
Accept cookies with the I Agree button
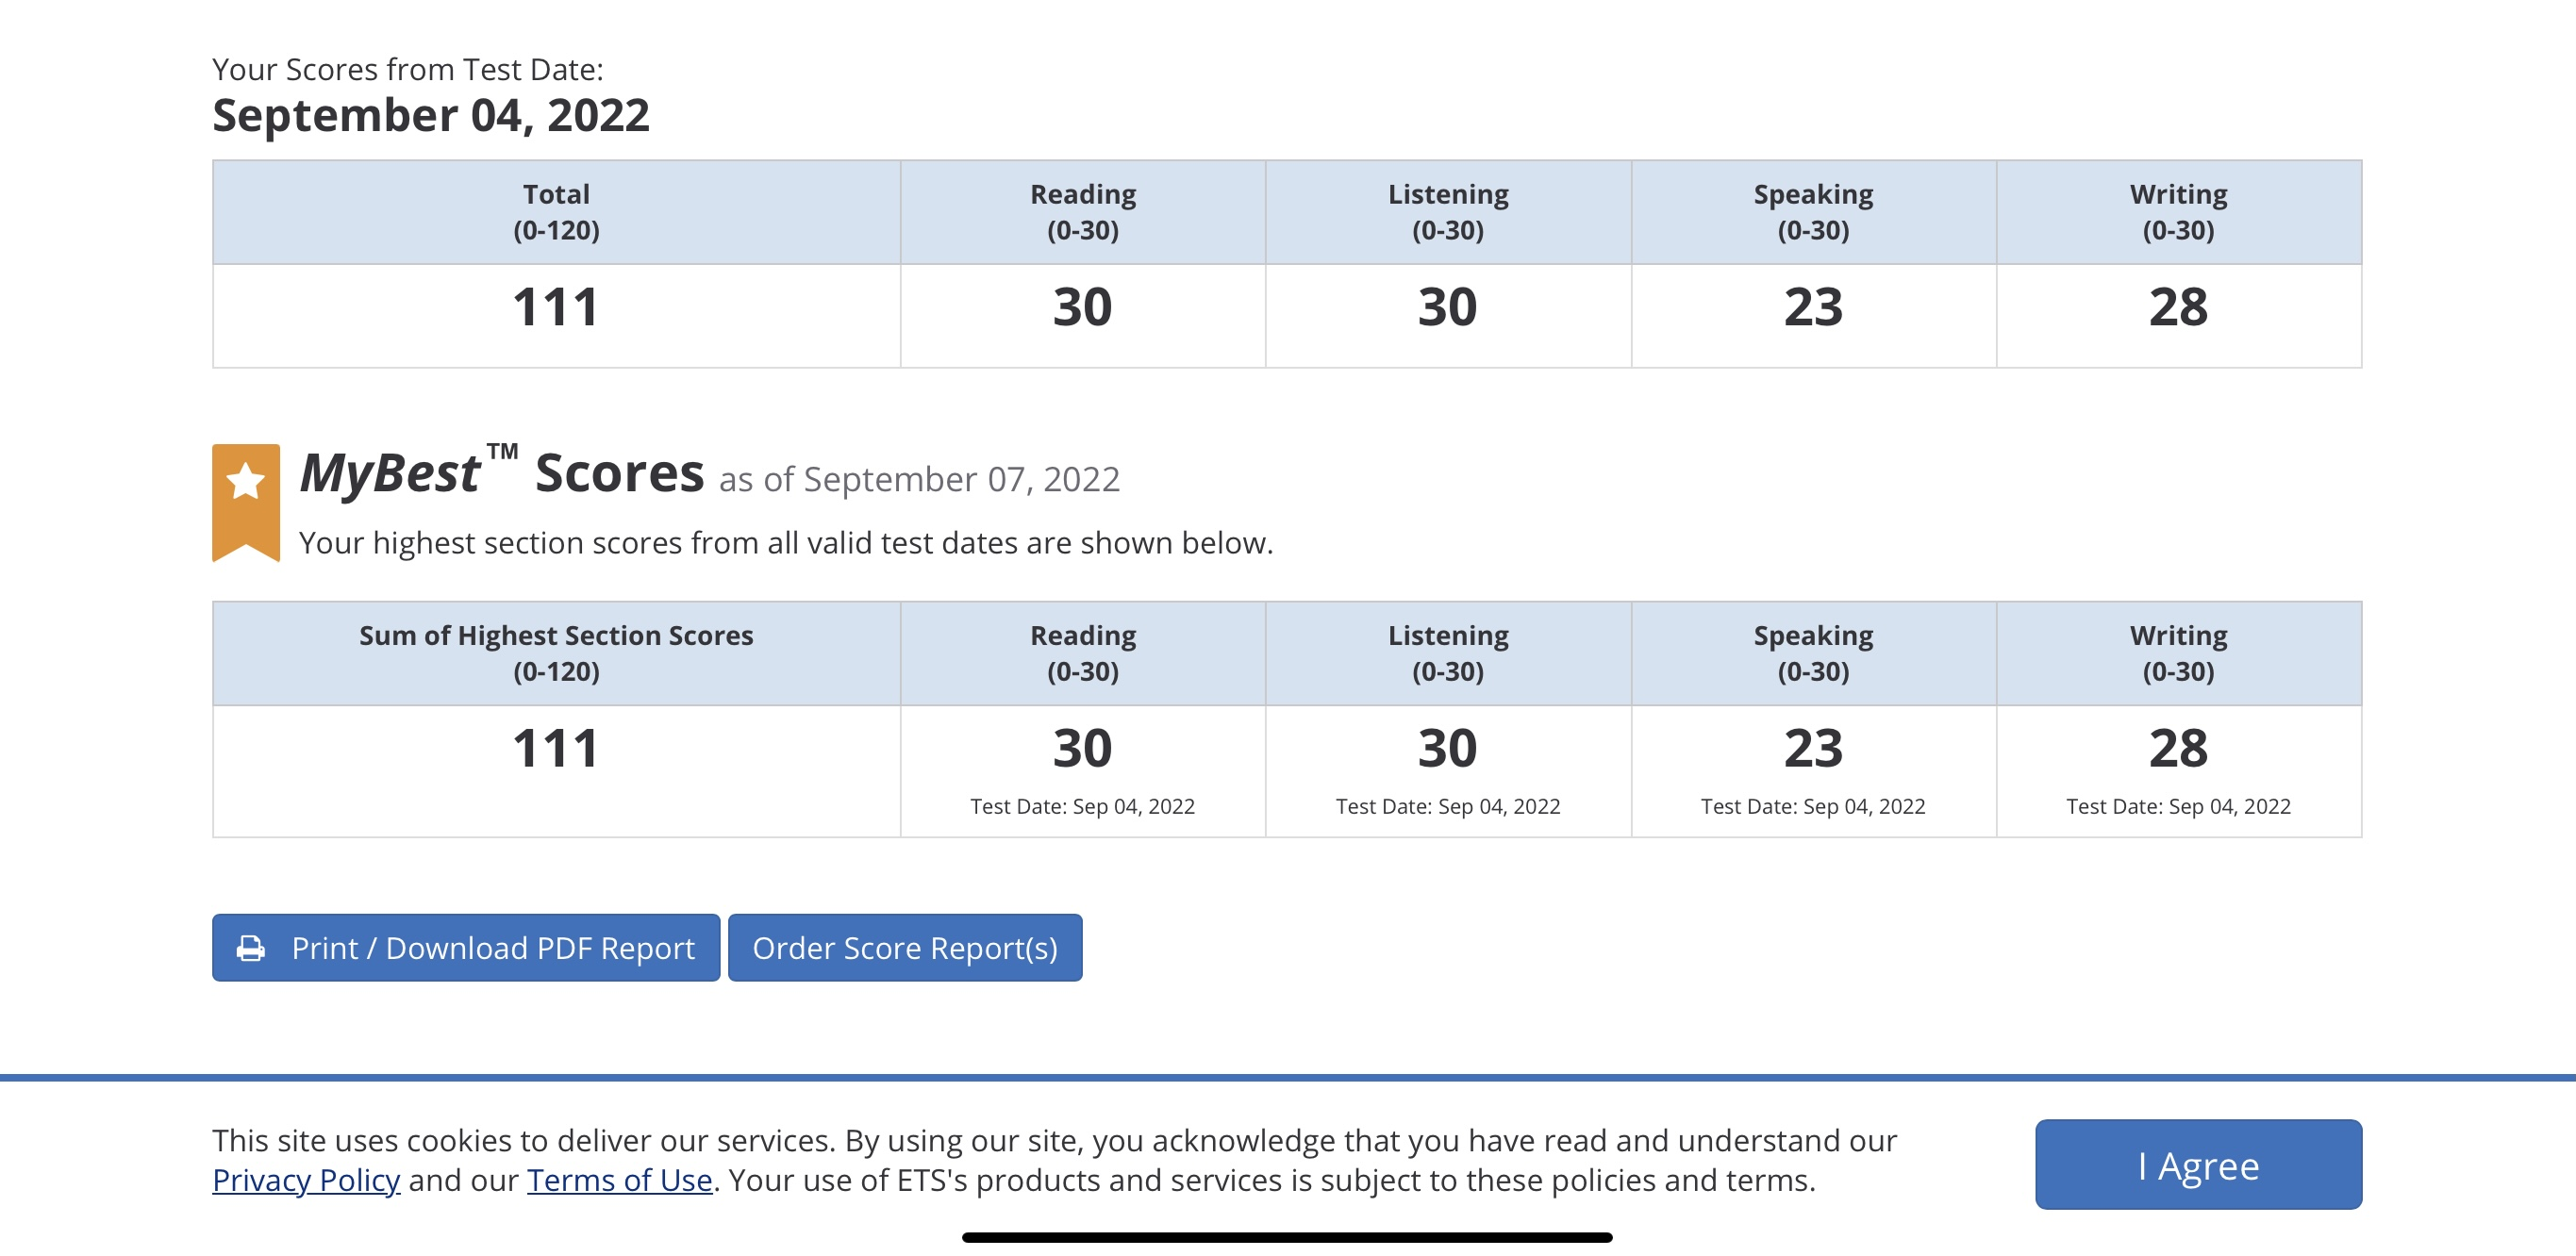[2198, 1164]
